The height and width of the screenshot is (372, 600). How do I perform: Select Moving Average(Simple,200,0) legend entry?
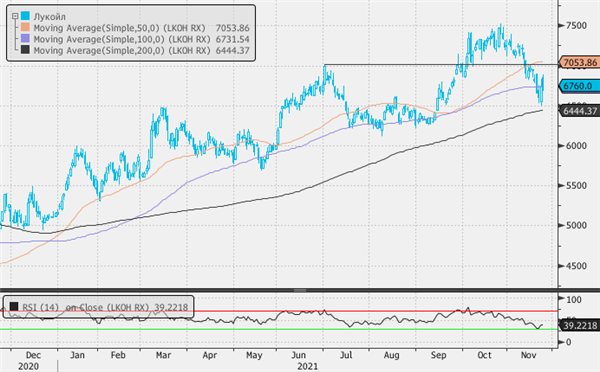122,51
